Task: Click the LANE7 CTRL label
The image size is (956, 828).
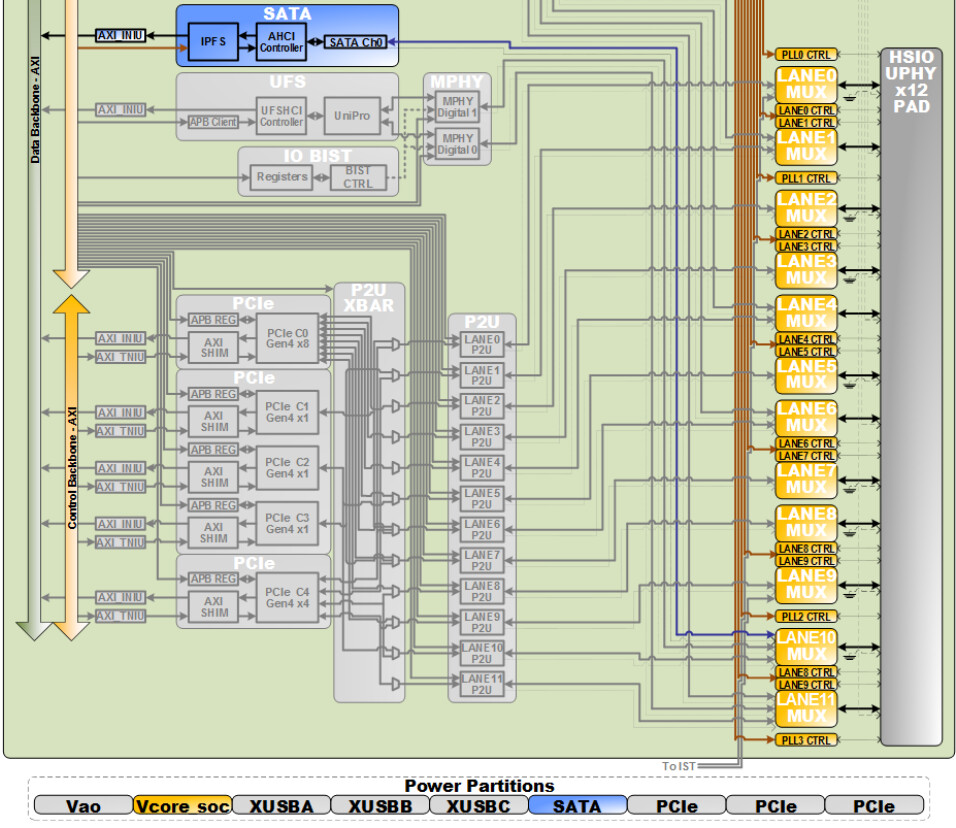Action: click(x=806, y=456)
